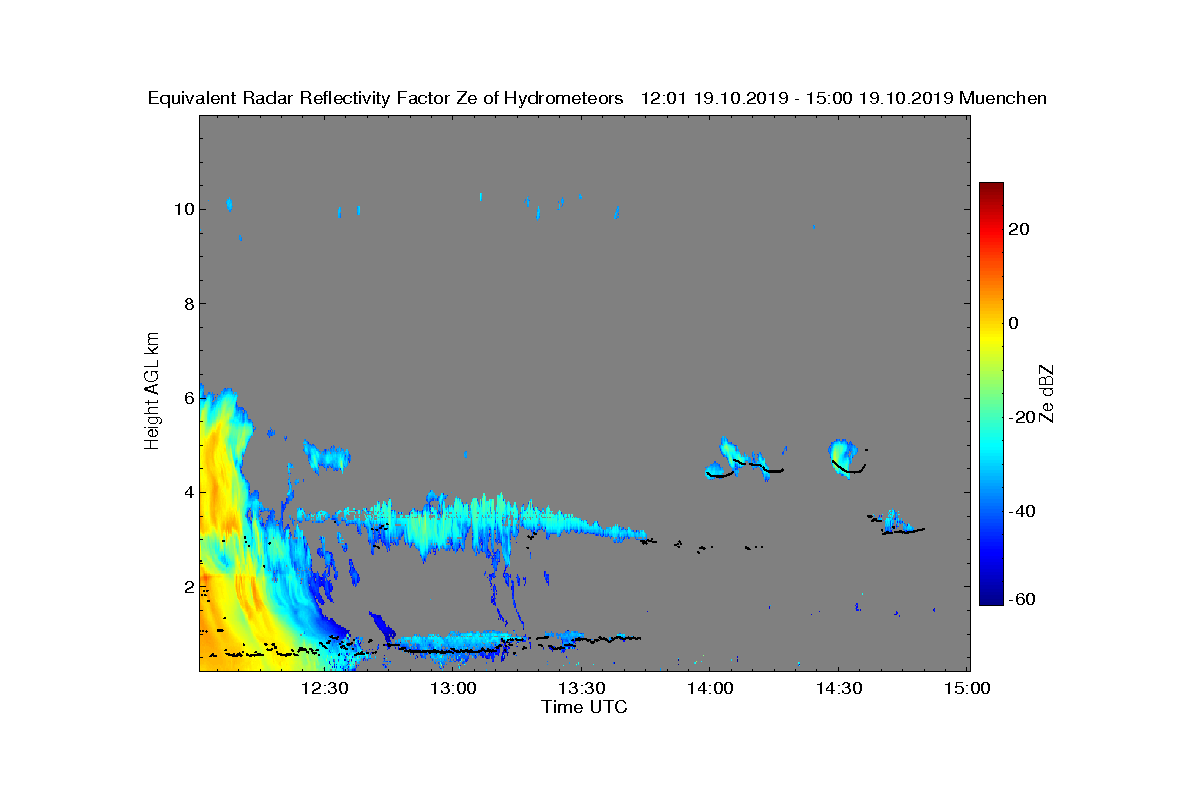This screenshot has height=800, width=1200.
Task: Click the 12:30 time tick label
Action: click(x=324, y=688)
